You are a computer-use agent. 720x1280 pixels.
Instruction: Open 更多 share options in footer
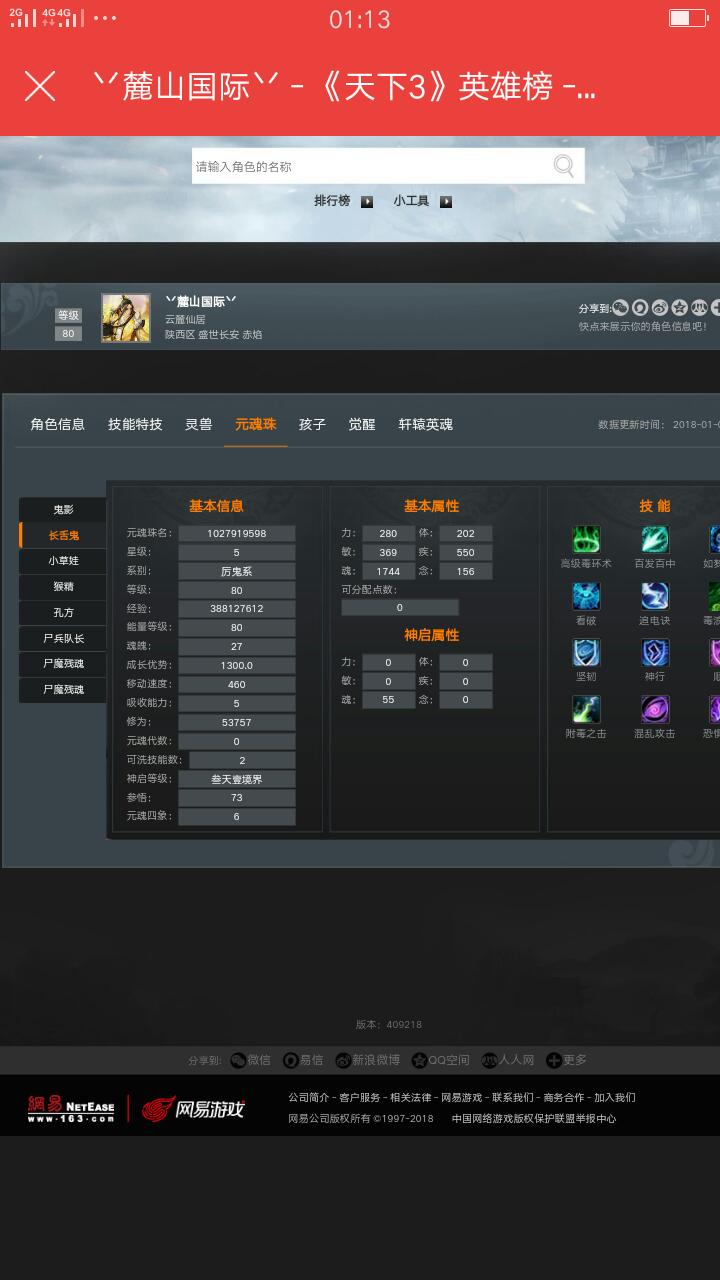pyautogui.click(x=566, y=1060)
